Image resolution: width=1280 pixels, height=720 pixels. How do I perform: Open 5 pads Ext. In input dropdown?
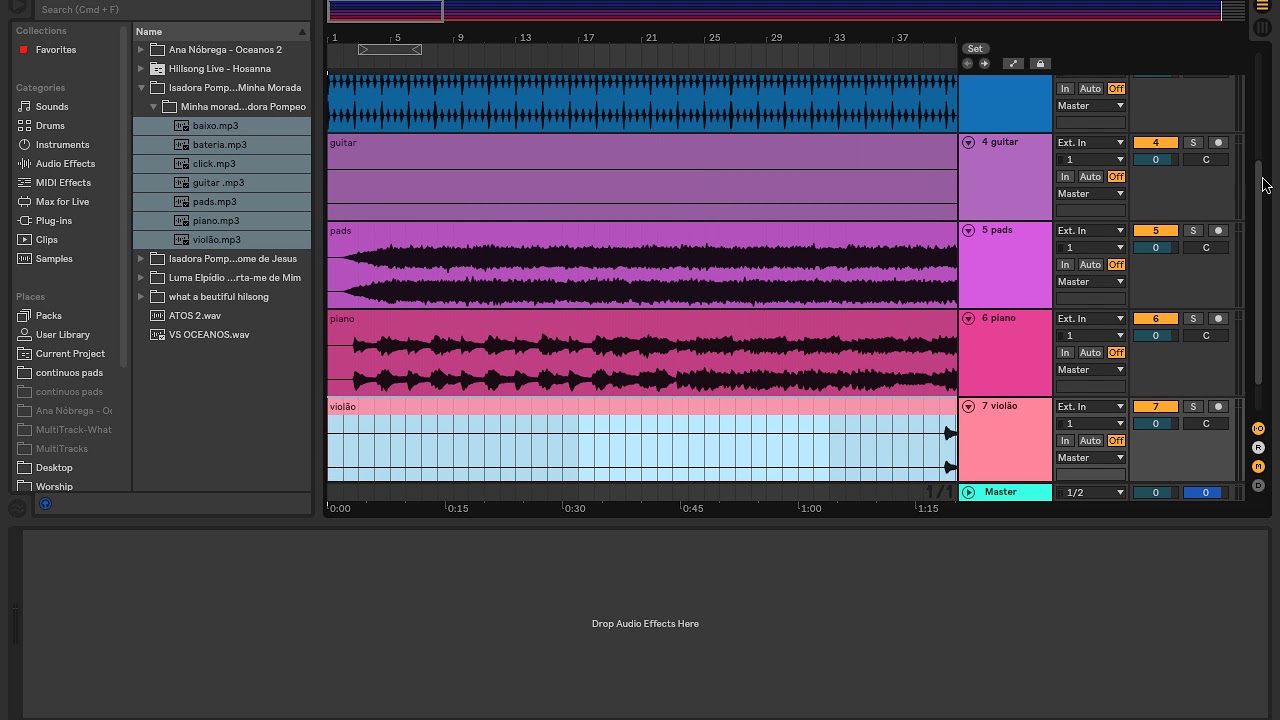point(1091,231)
